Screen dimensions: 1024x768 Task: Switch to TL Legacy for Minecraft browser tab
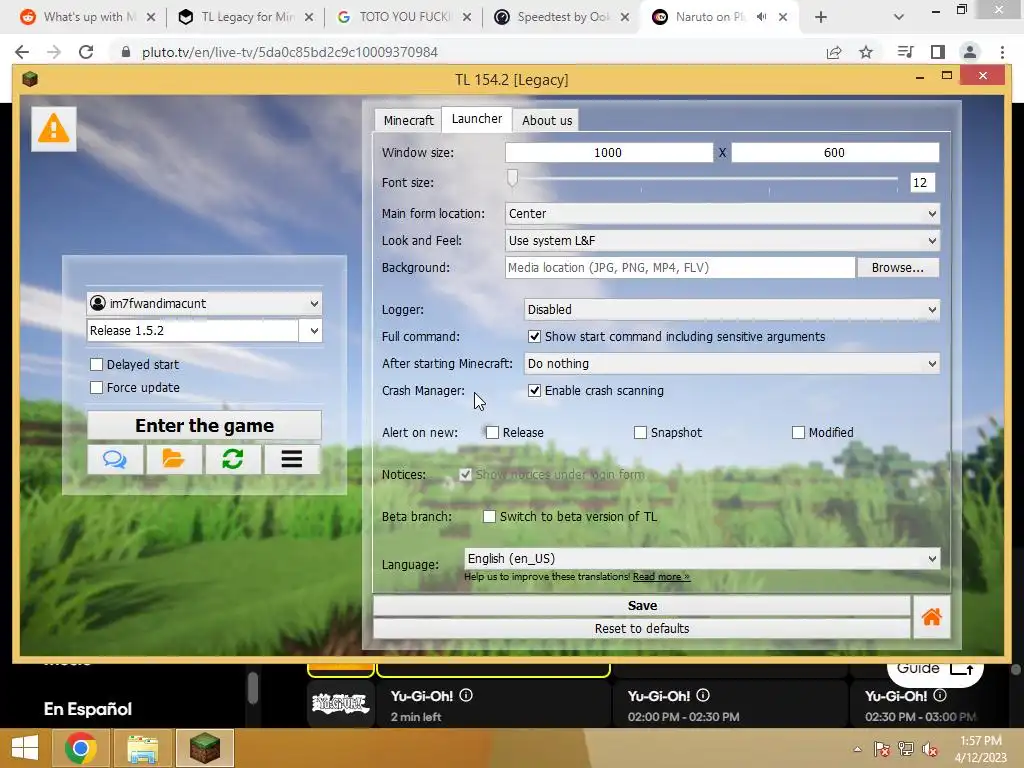[246, 17]
